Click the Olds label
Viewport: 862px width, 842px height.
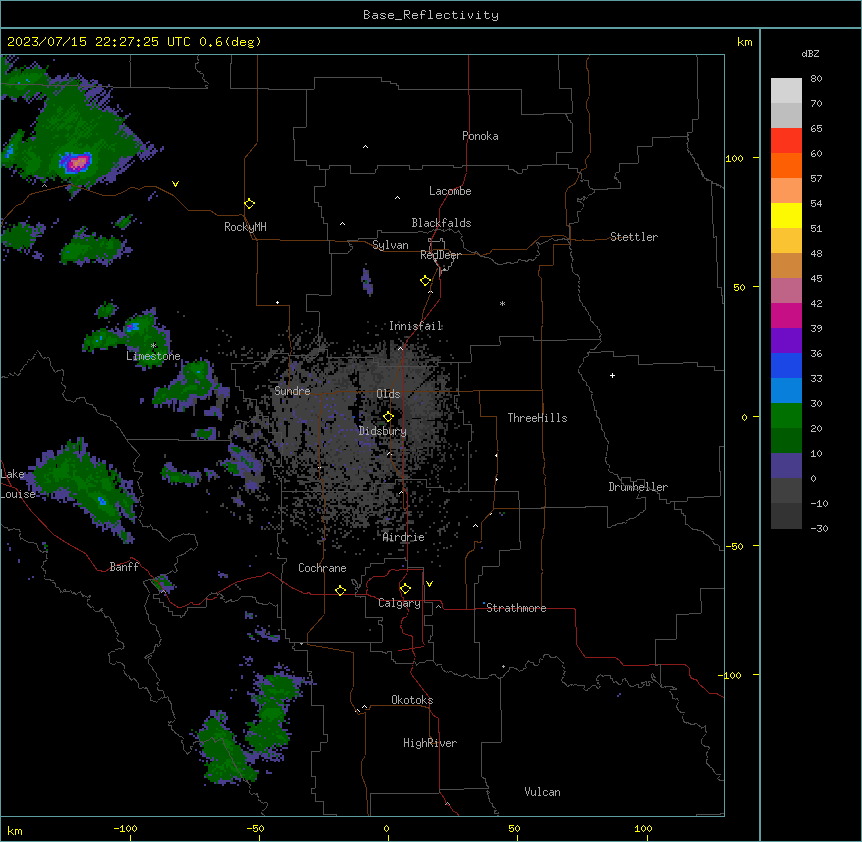coord(388,394)
